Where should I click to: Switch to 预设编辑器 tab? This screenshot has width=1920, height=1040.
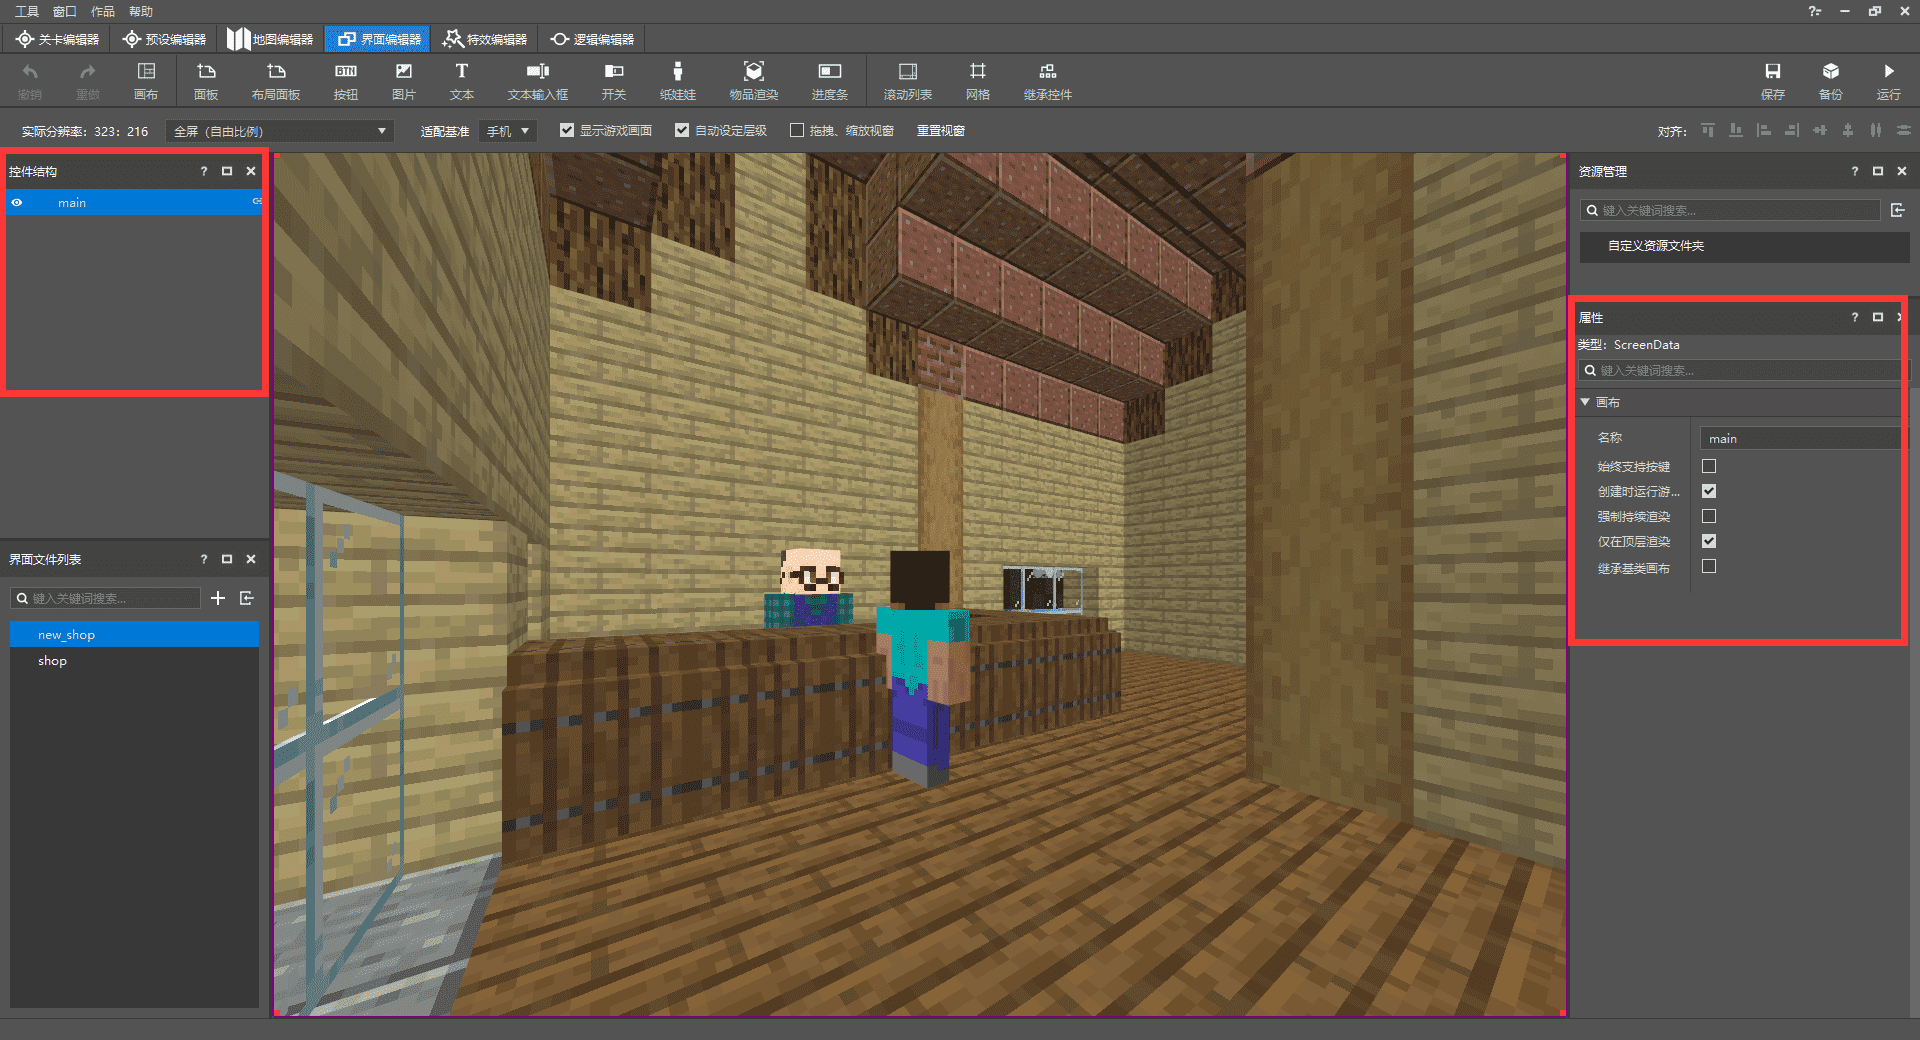tap(164, 39)
